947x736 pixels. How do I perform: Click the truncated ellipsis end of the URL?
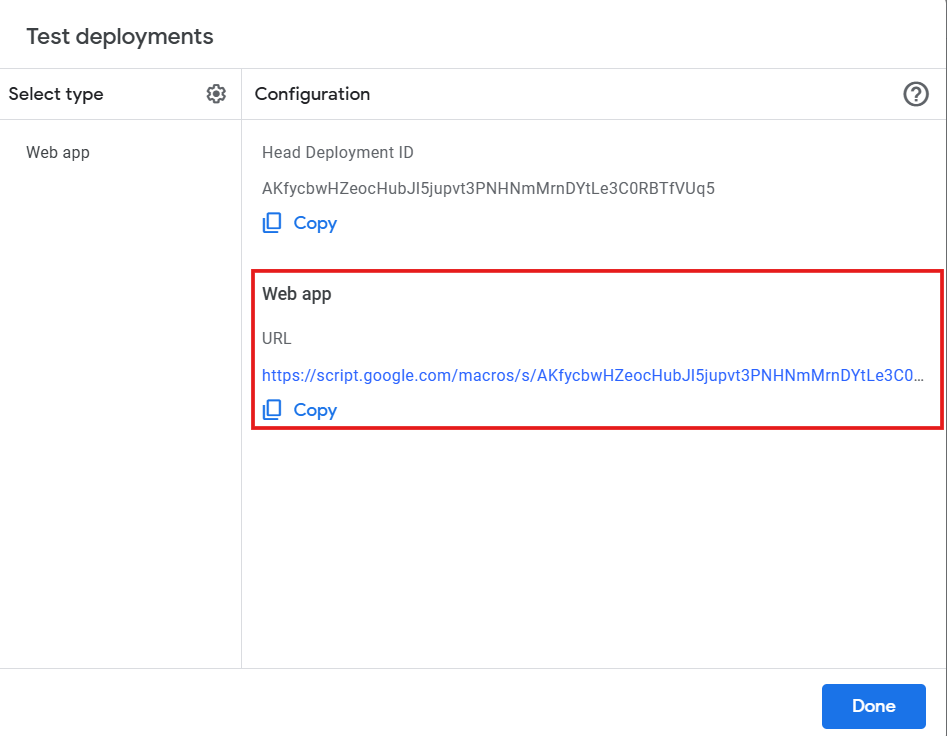click(916, 376)
